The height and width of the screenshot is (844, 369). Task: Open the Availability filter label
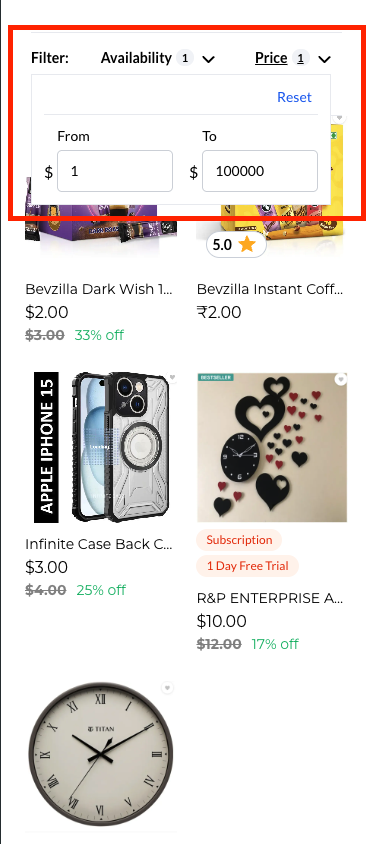[x=136, y=58]
